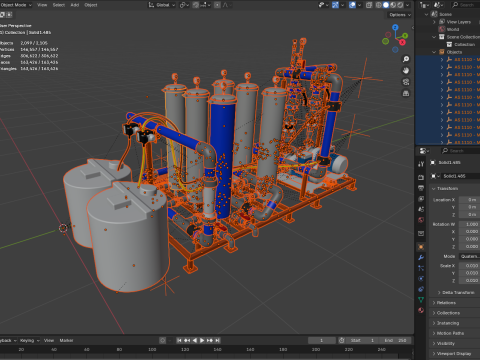This screenshot has width=480, height=360.
Task: Open the Render properties tab
Action: [421, 177]
